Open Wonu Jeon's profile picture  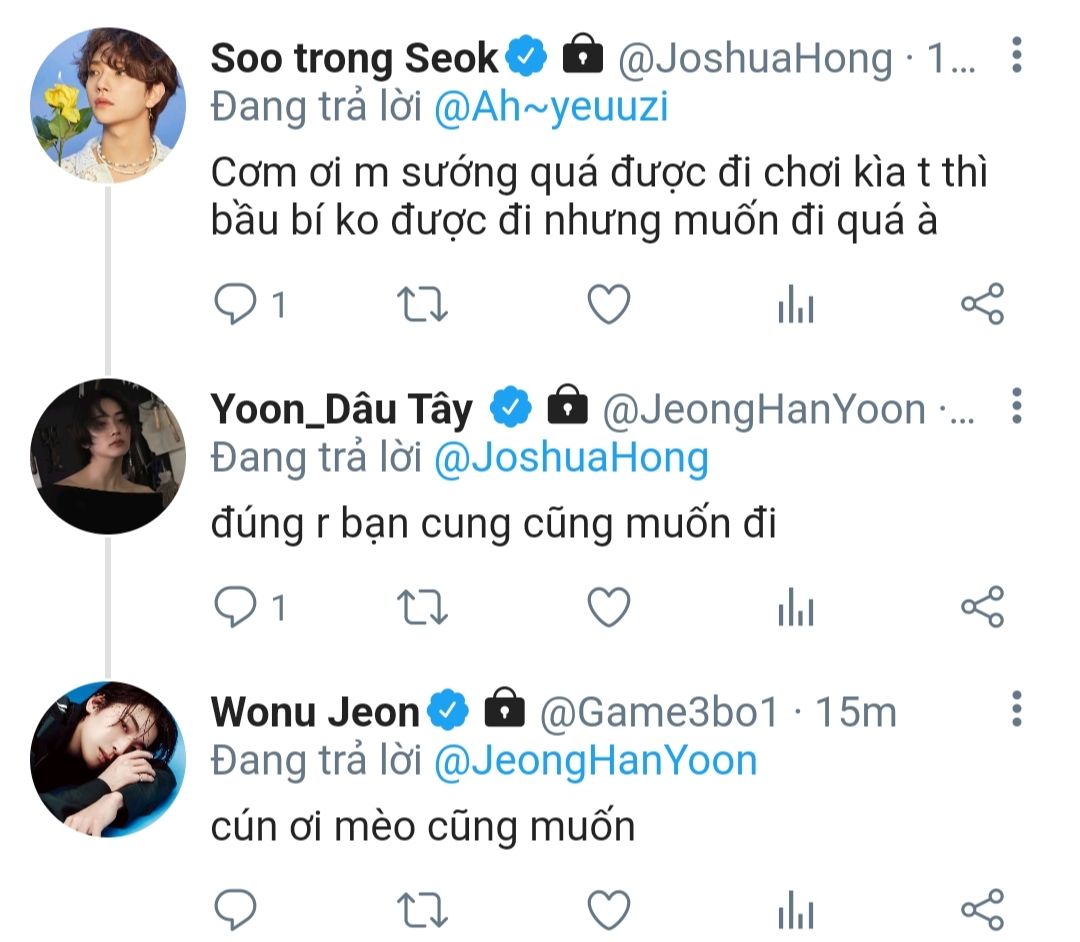108,759
